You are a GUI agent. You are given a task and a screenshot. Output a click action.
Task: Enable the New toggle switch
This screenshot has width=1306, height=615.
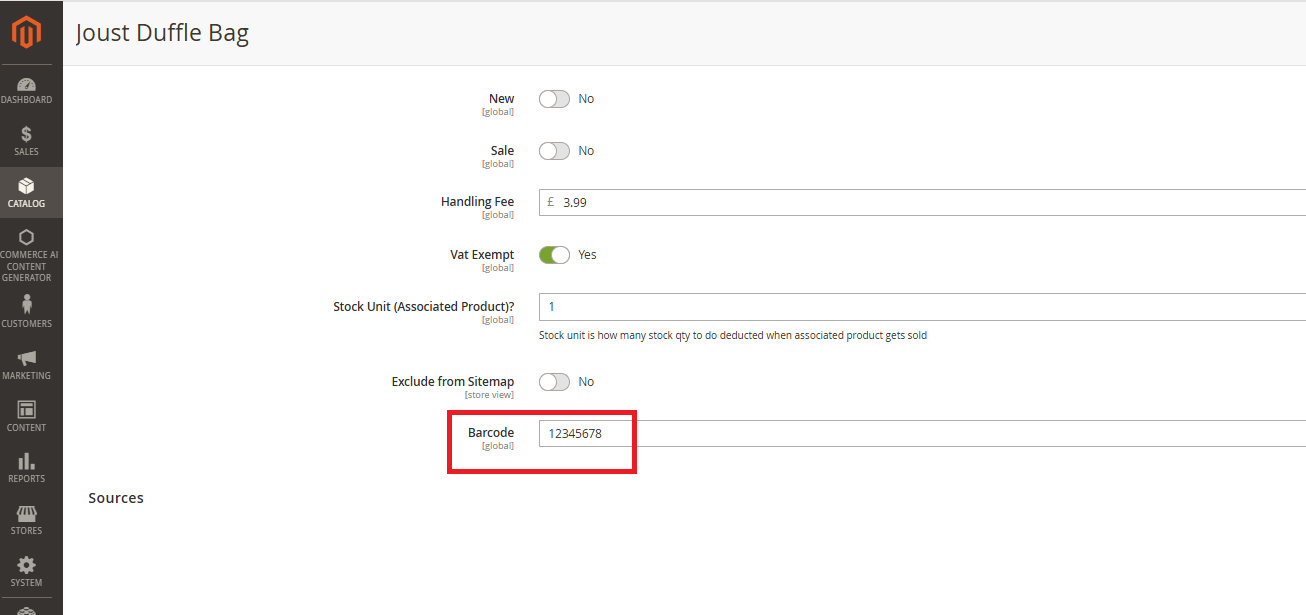tap(554, 99)
